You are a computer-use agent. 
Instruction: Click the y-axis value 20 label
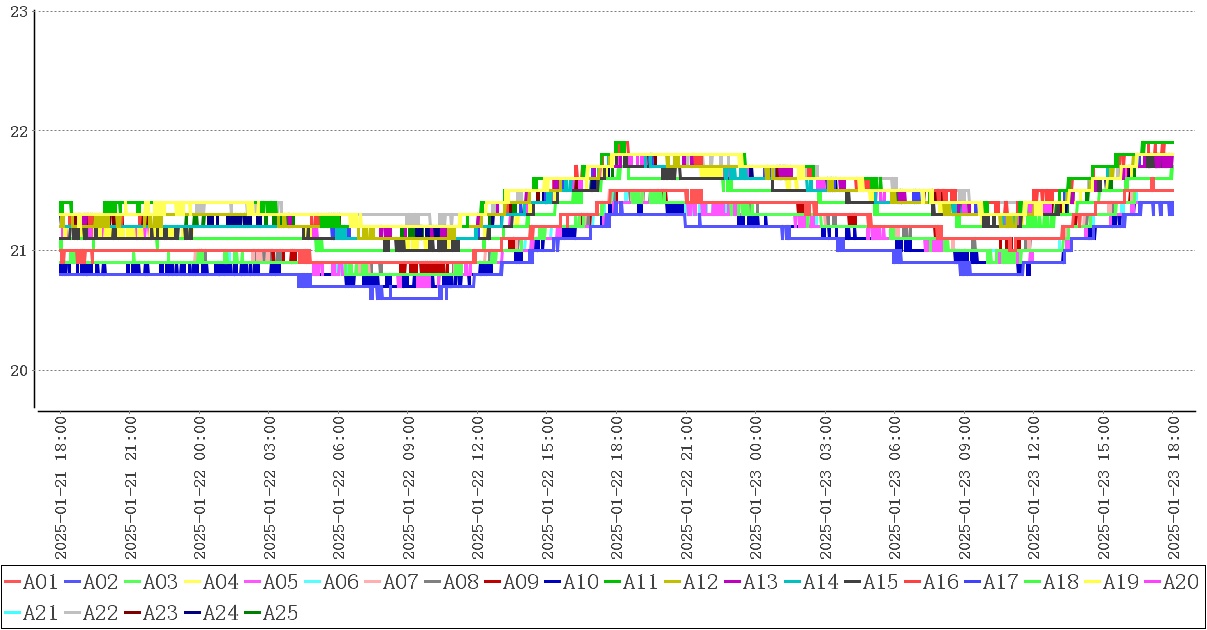[16, 371]
